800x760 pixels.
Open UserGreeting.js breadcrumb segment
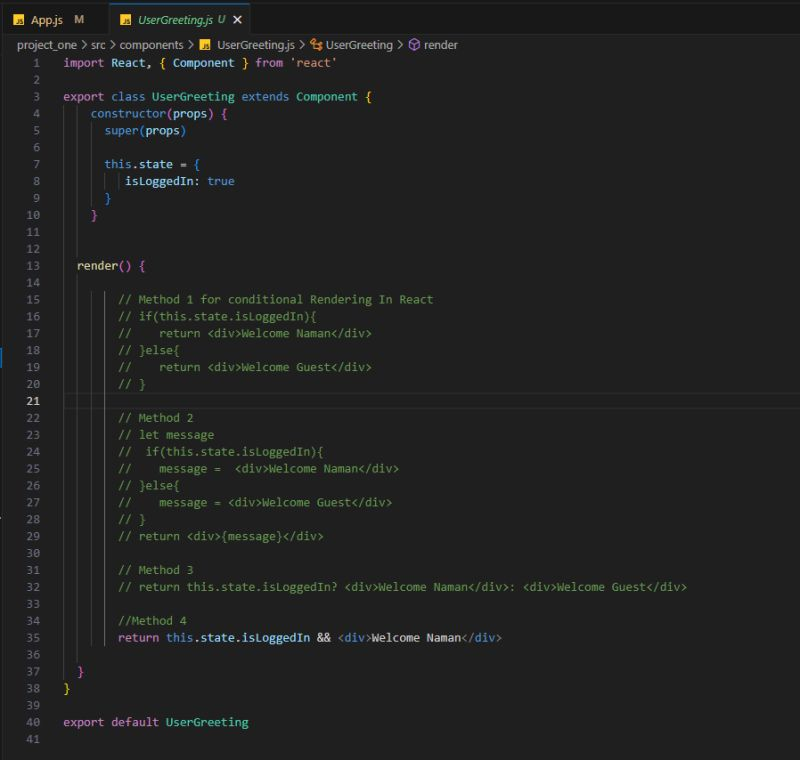(256, 45)
